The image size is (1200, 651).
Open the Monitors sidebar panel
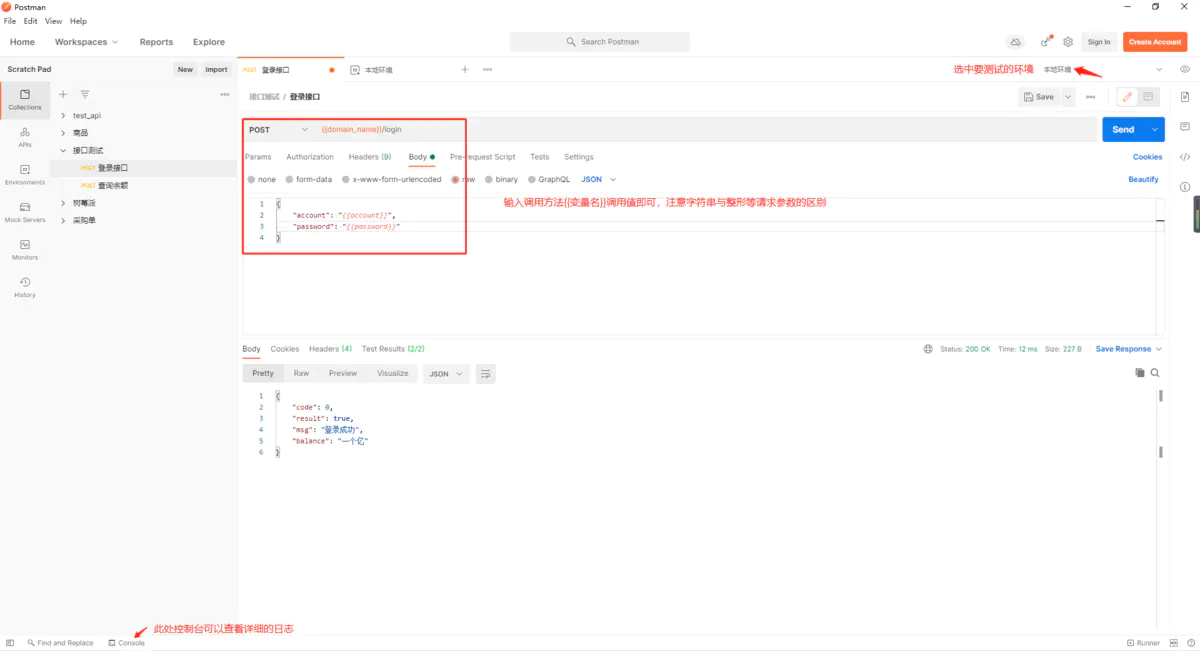pos(25,250)
